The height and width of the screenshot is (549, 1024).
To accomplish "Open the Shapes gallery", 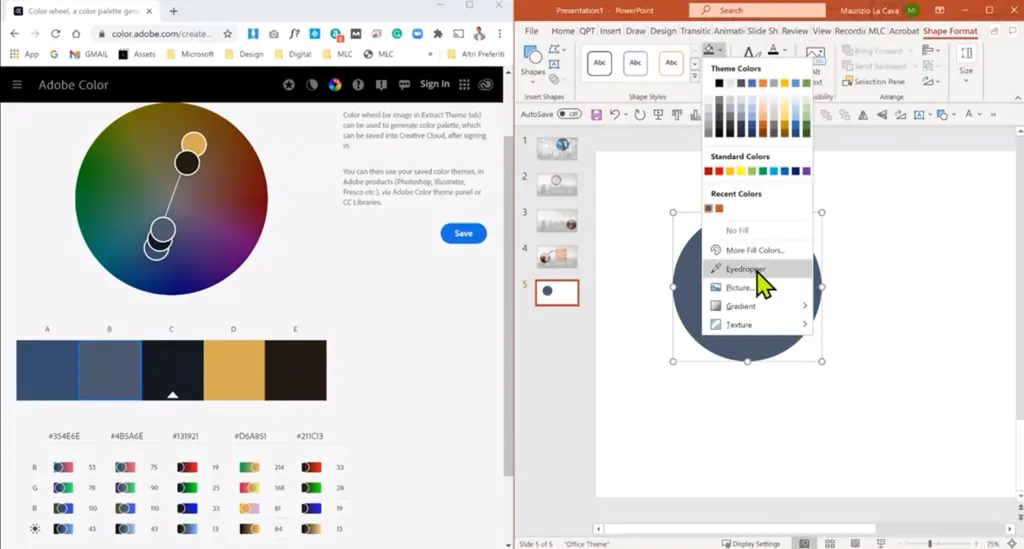I will [533, 63].
